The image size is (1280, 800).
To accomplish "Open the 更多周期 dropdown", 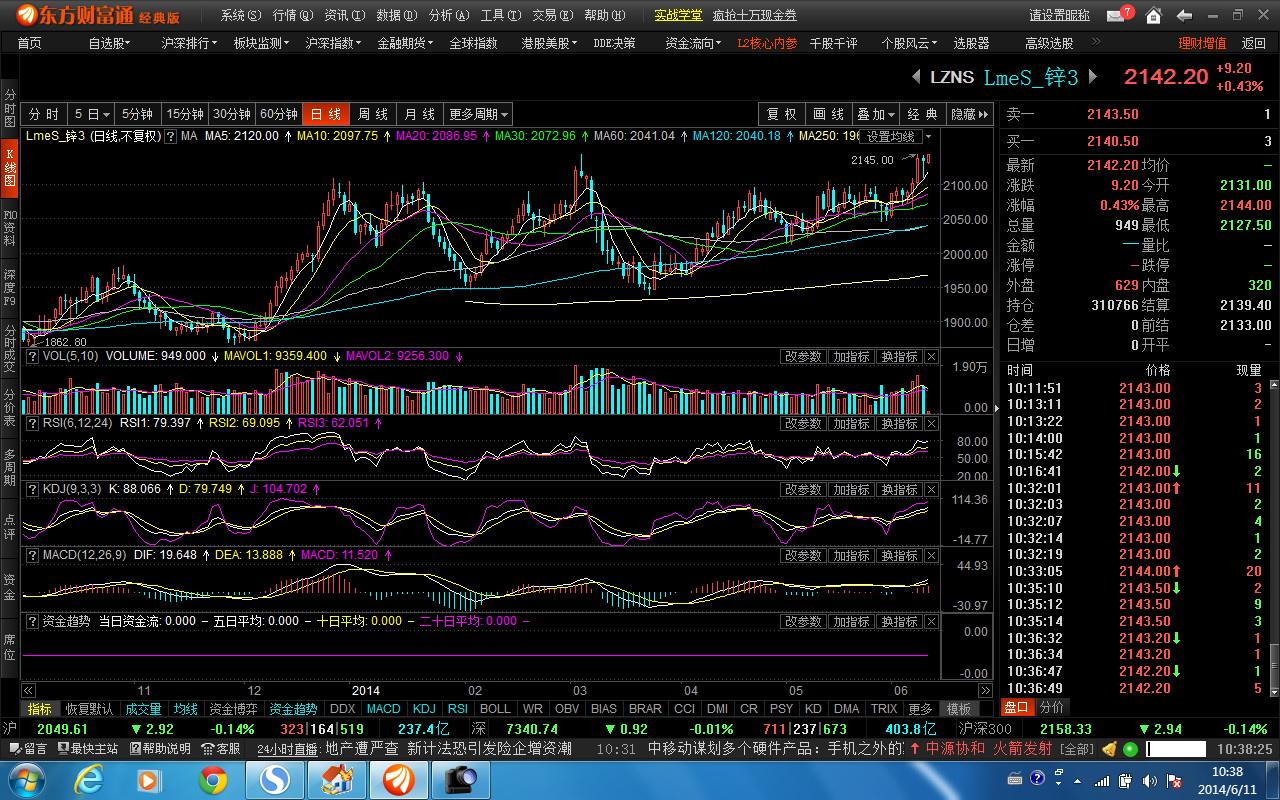I will click(478, 114).
